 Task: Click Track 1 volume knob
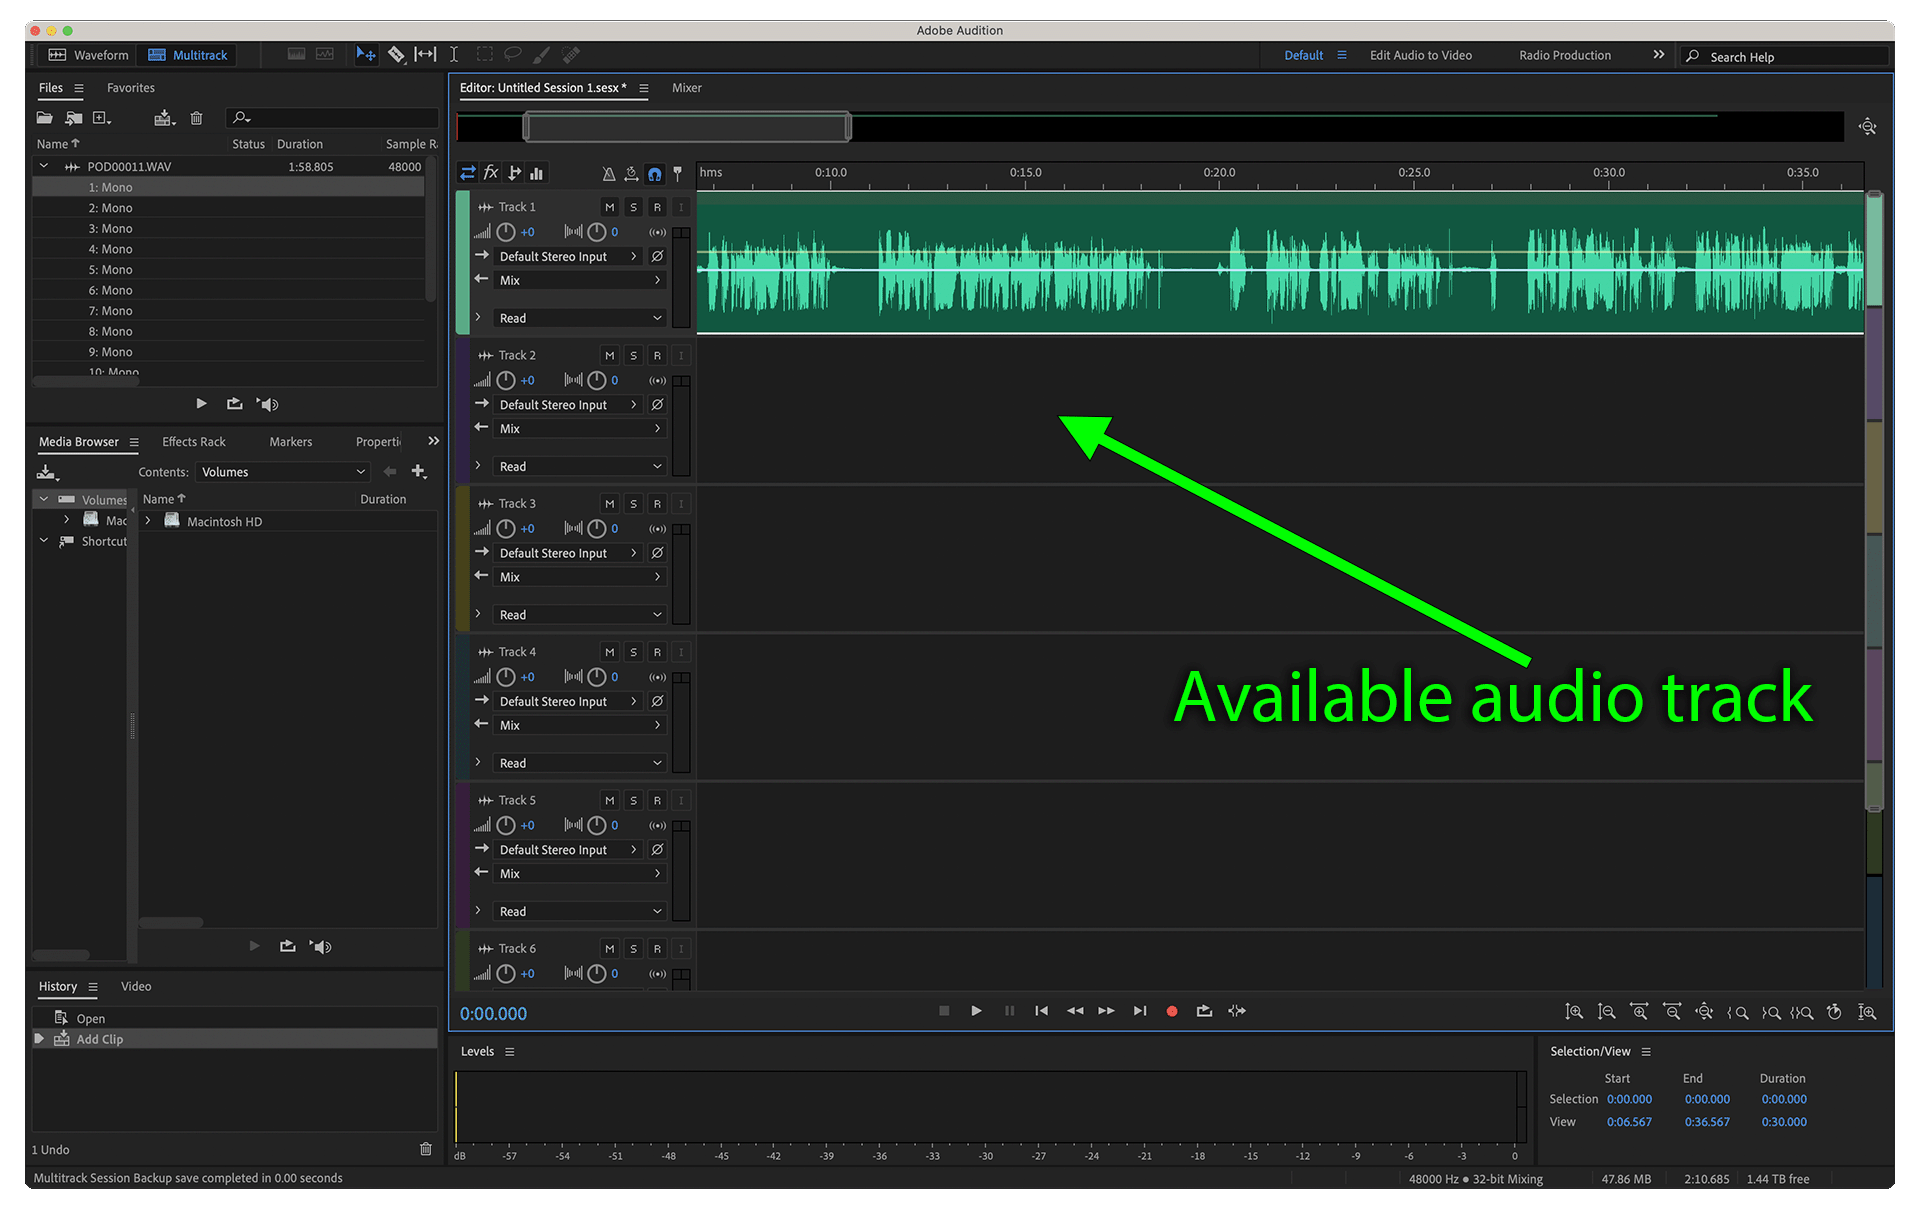coord(506,232)
